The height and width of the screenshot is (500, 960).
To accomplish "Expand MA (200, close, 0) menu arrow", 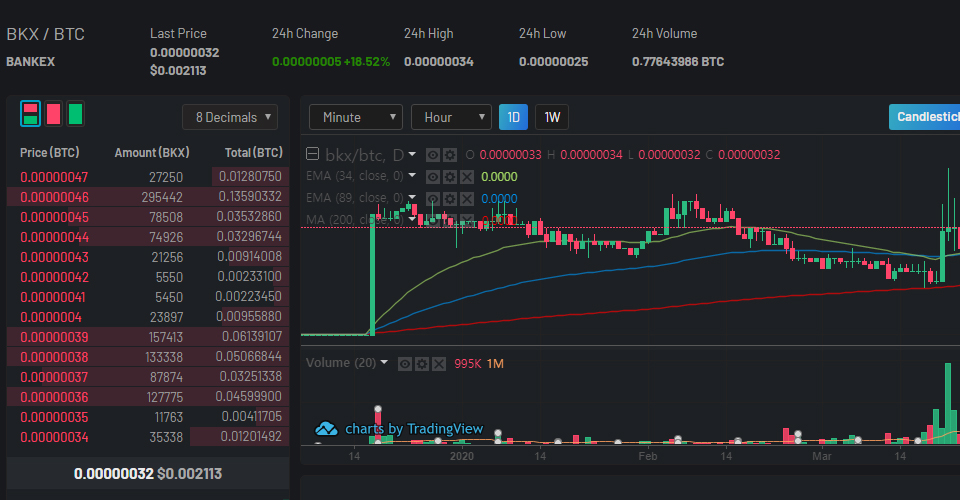I will [412, 218].
